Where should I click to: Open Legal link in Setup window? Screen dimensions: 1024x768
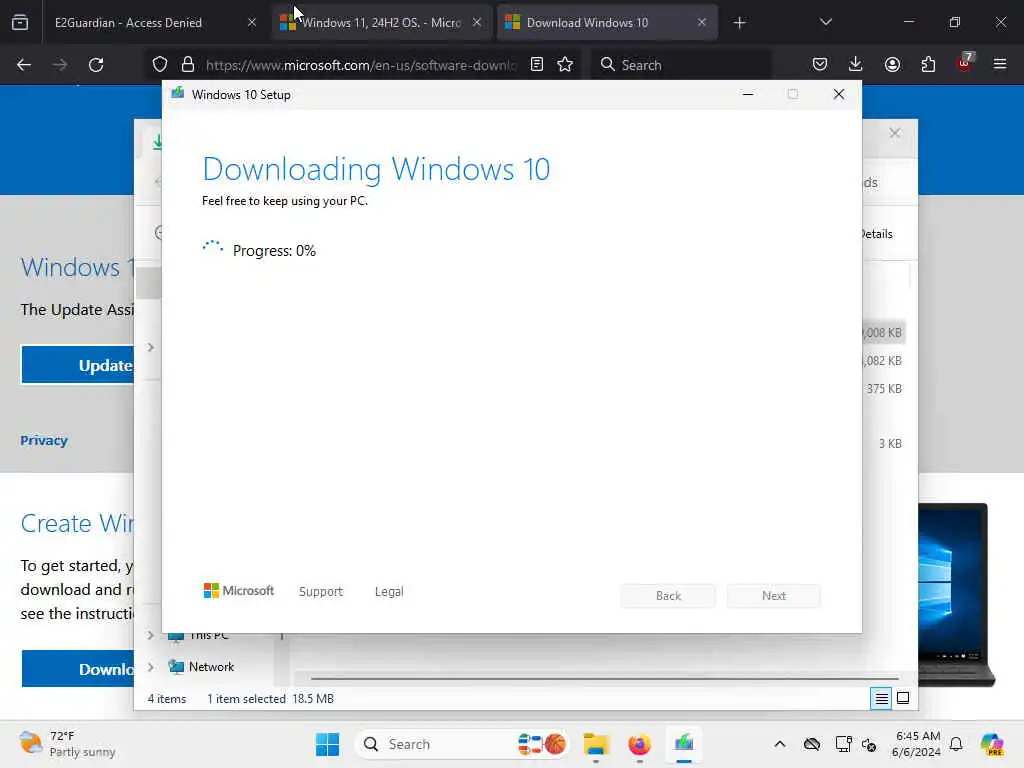tap(389, 592)
